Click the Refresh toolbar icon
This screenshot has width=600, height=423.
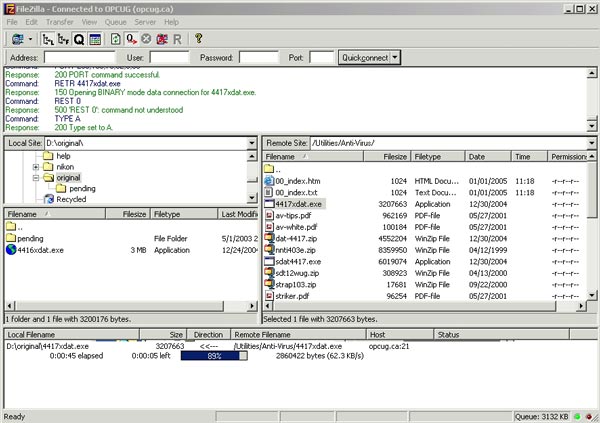tap(116, 39)
